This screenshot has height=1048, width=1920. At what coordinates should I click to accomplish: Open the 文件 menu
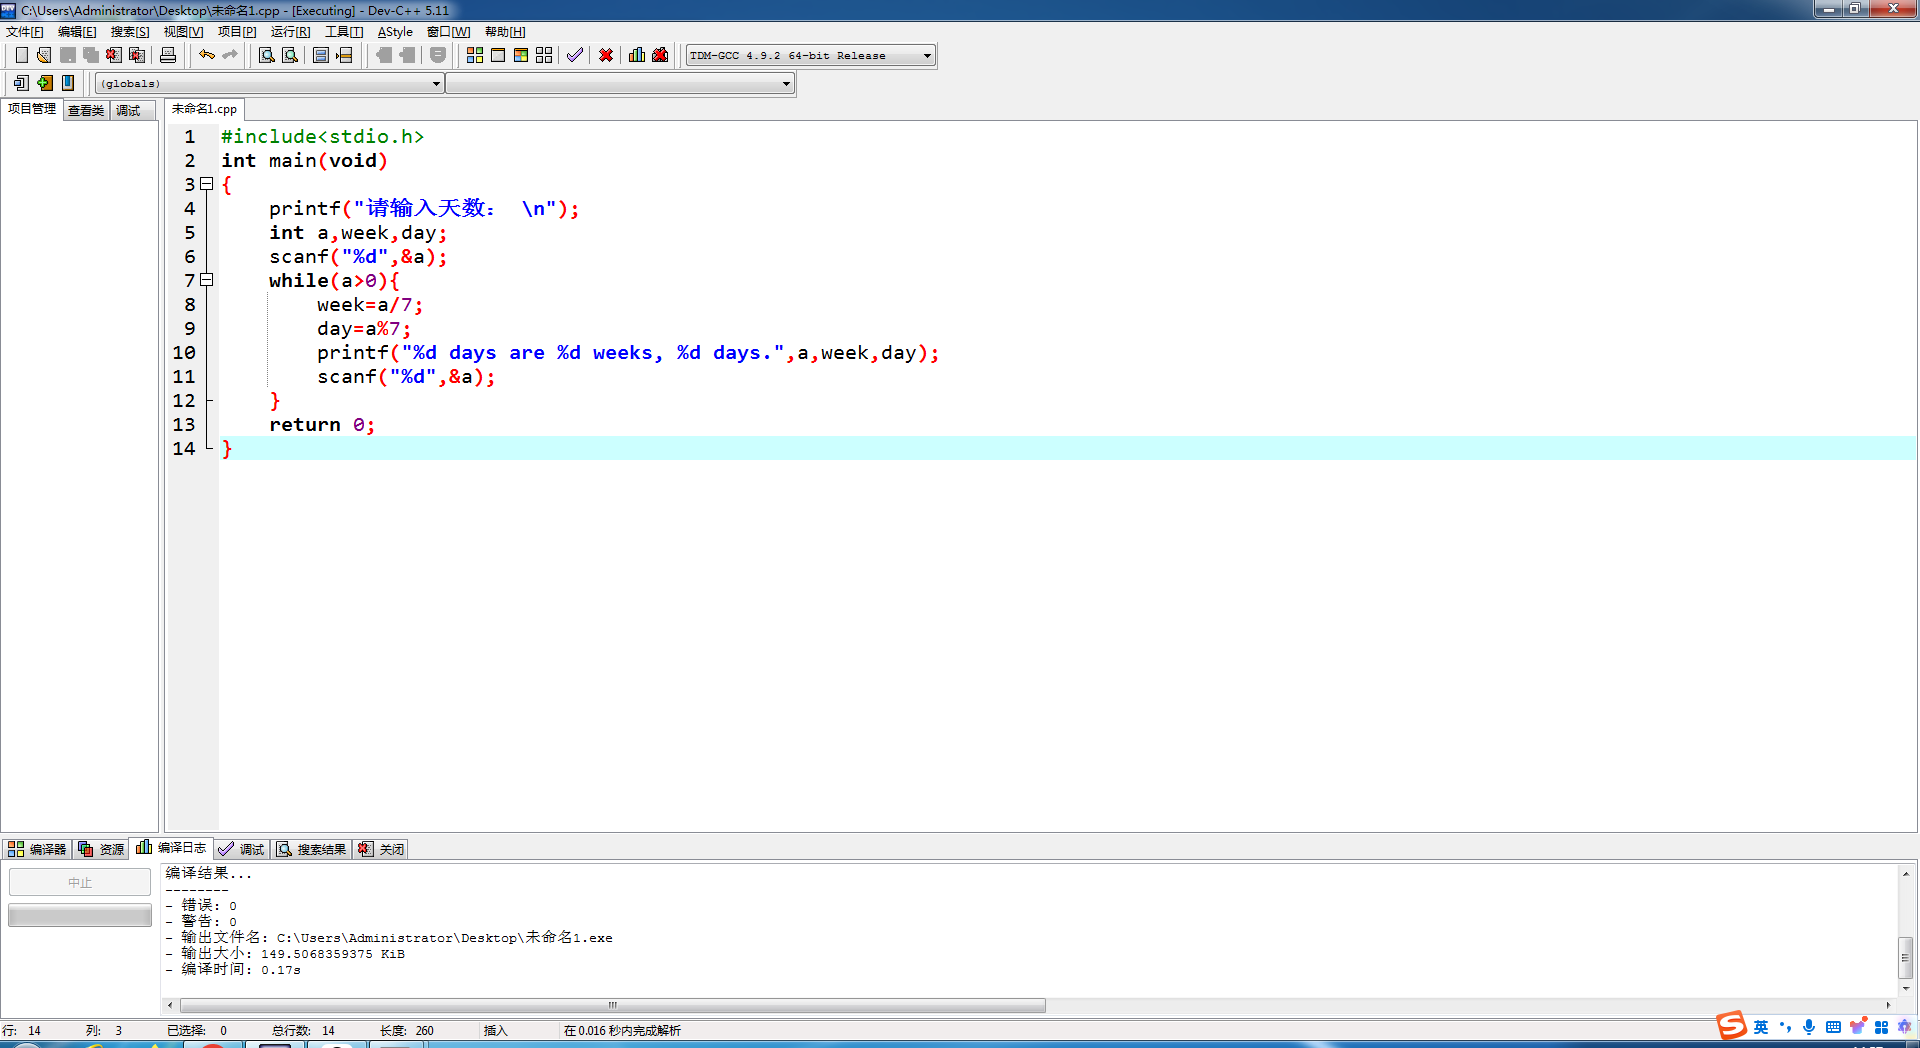point(25,32)
